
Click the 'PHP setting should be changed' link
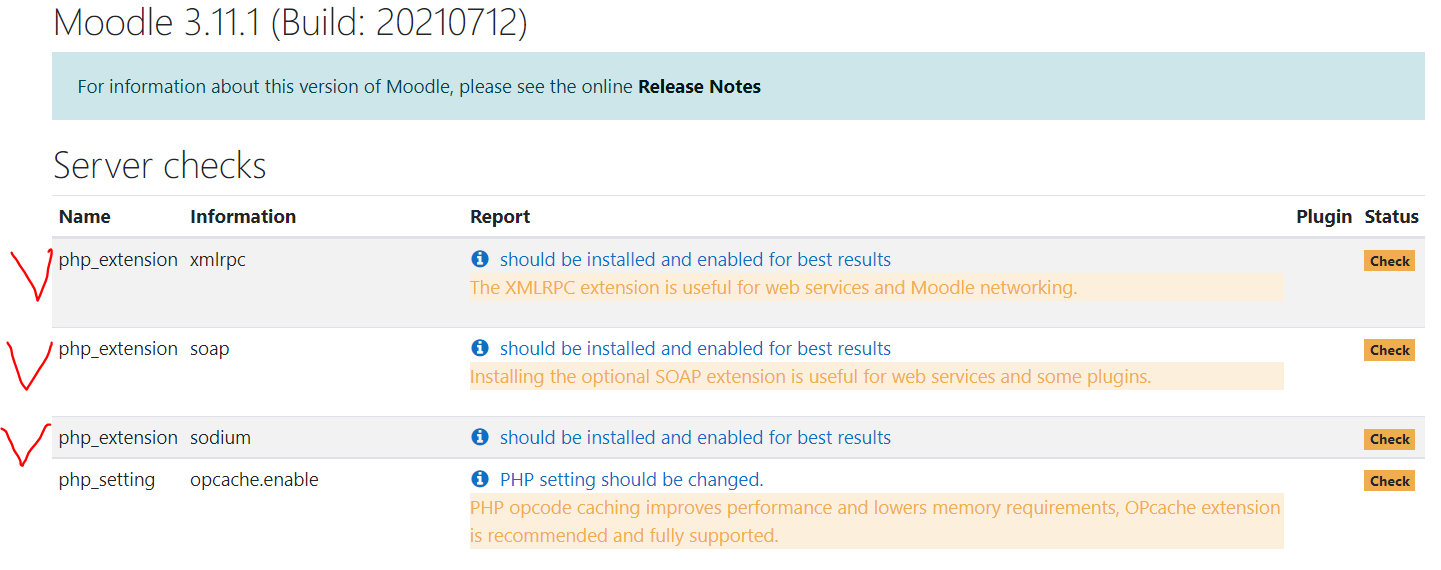[631, 480]
